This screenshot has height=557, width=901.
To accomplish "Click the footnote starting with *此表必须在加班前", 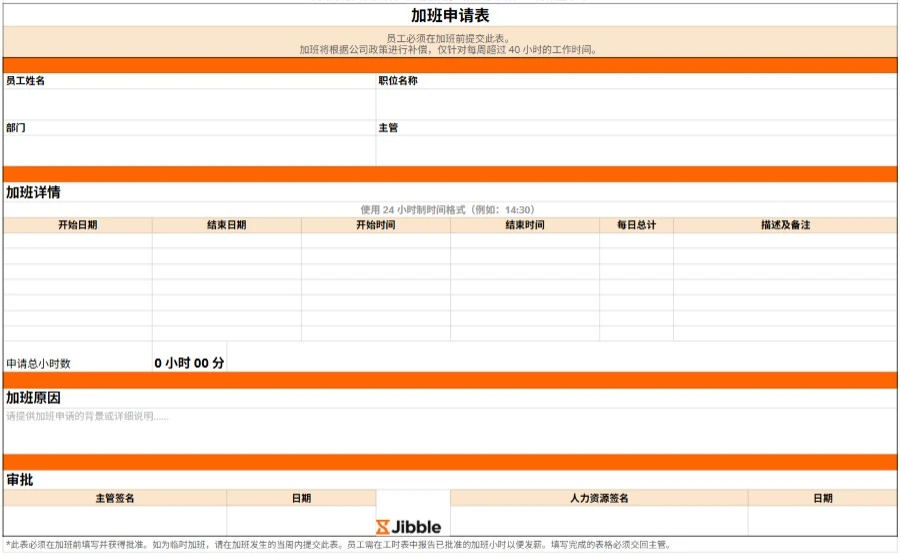I will coord(338,544).
